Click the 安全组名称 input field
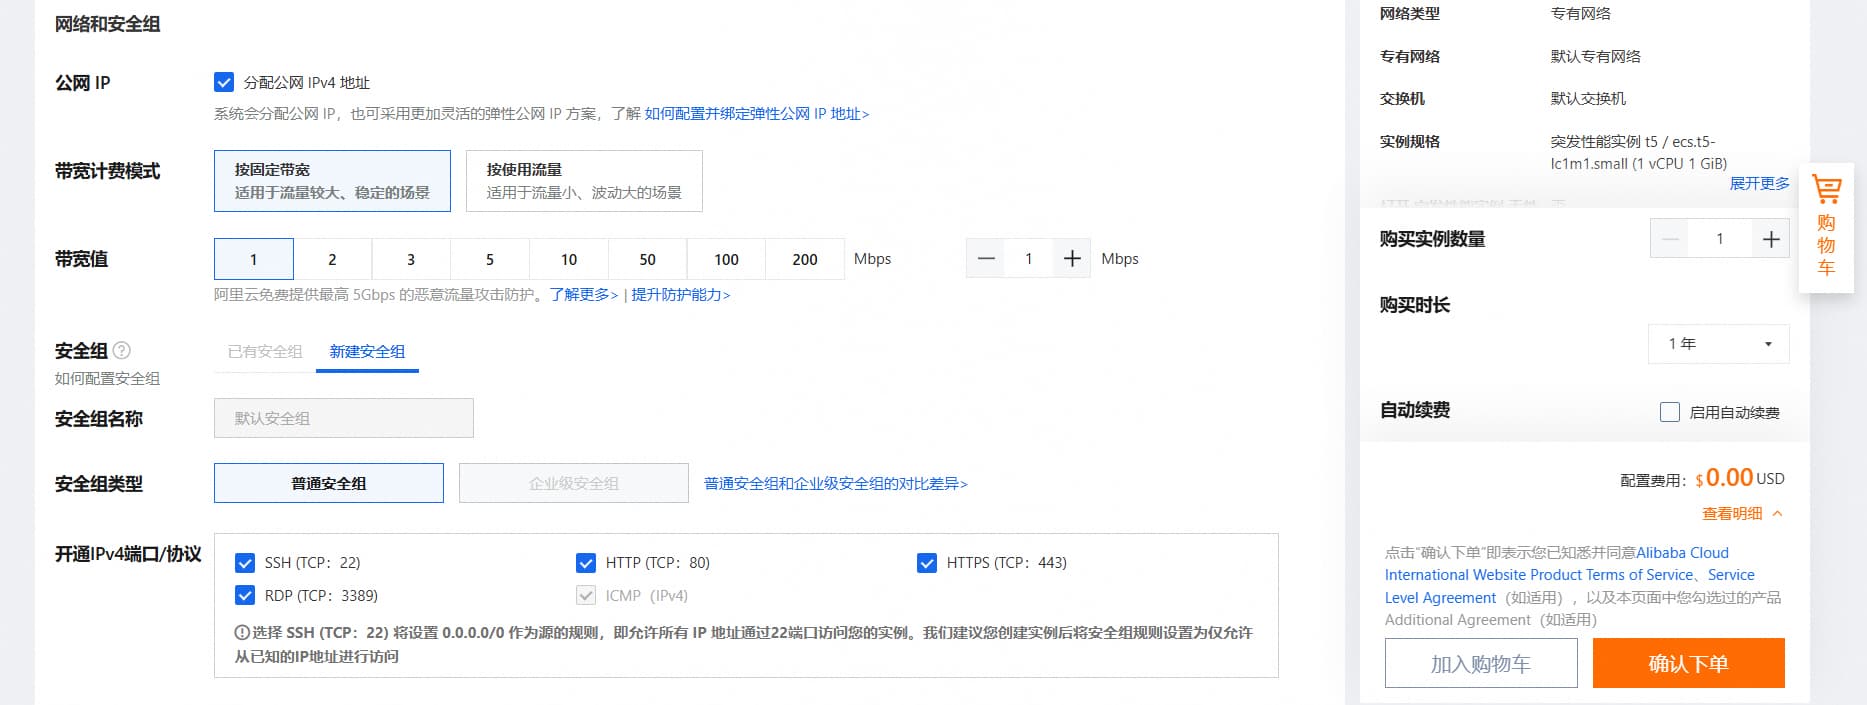Screen dimensions: 1867x705 point(343,418)
